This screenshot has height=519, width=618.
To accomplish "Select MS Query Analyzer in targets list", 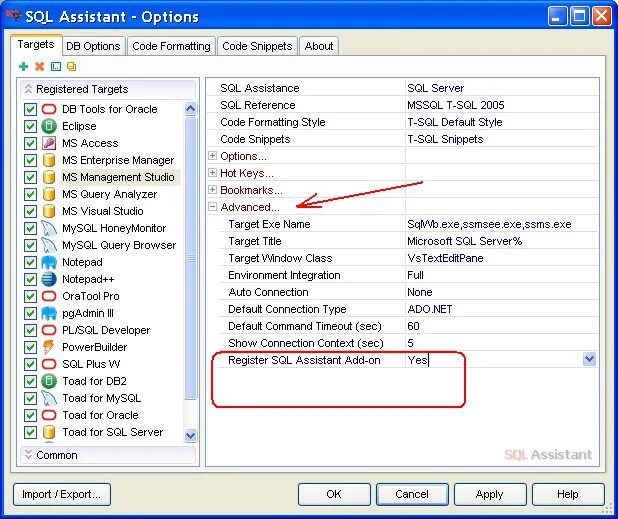I will pos(110,194).
